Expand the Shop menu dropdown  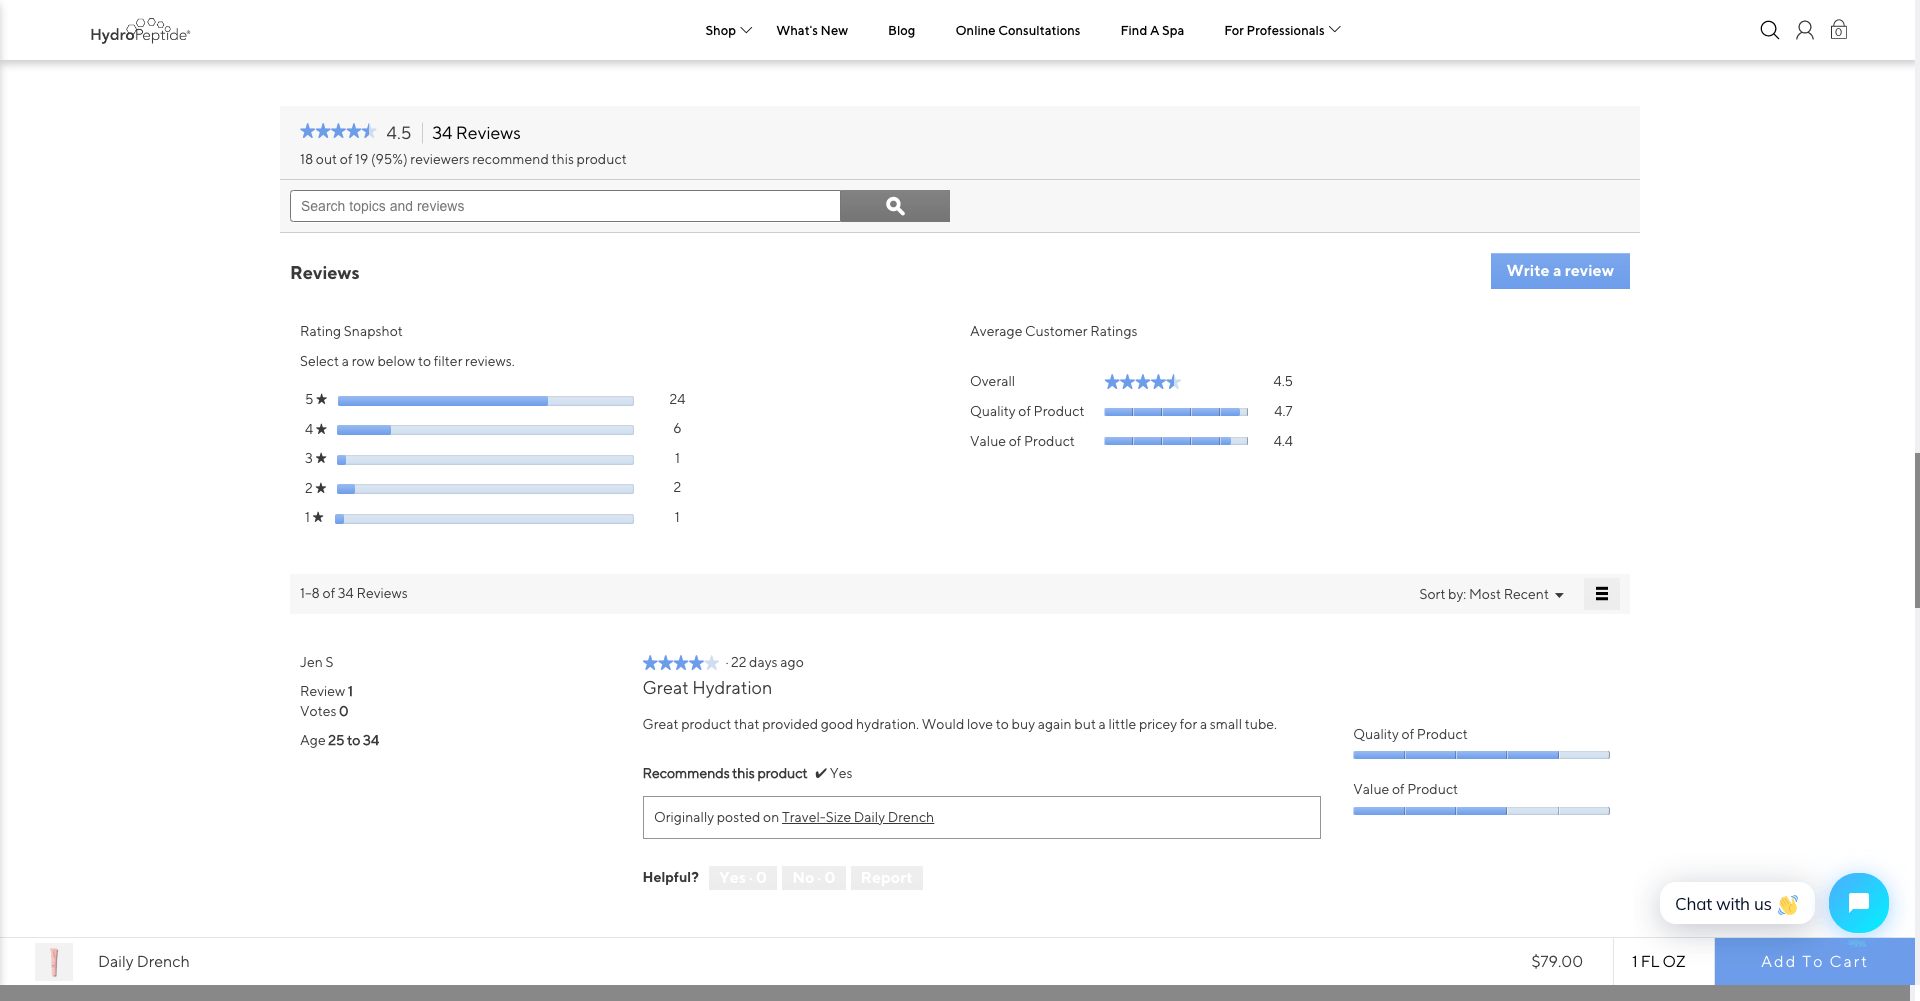coord(728,31)
